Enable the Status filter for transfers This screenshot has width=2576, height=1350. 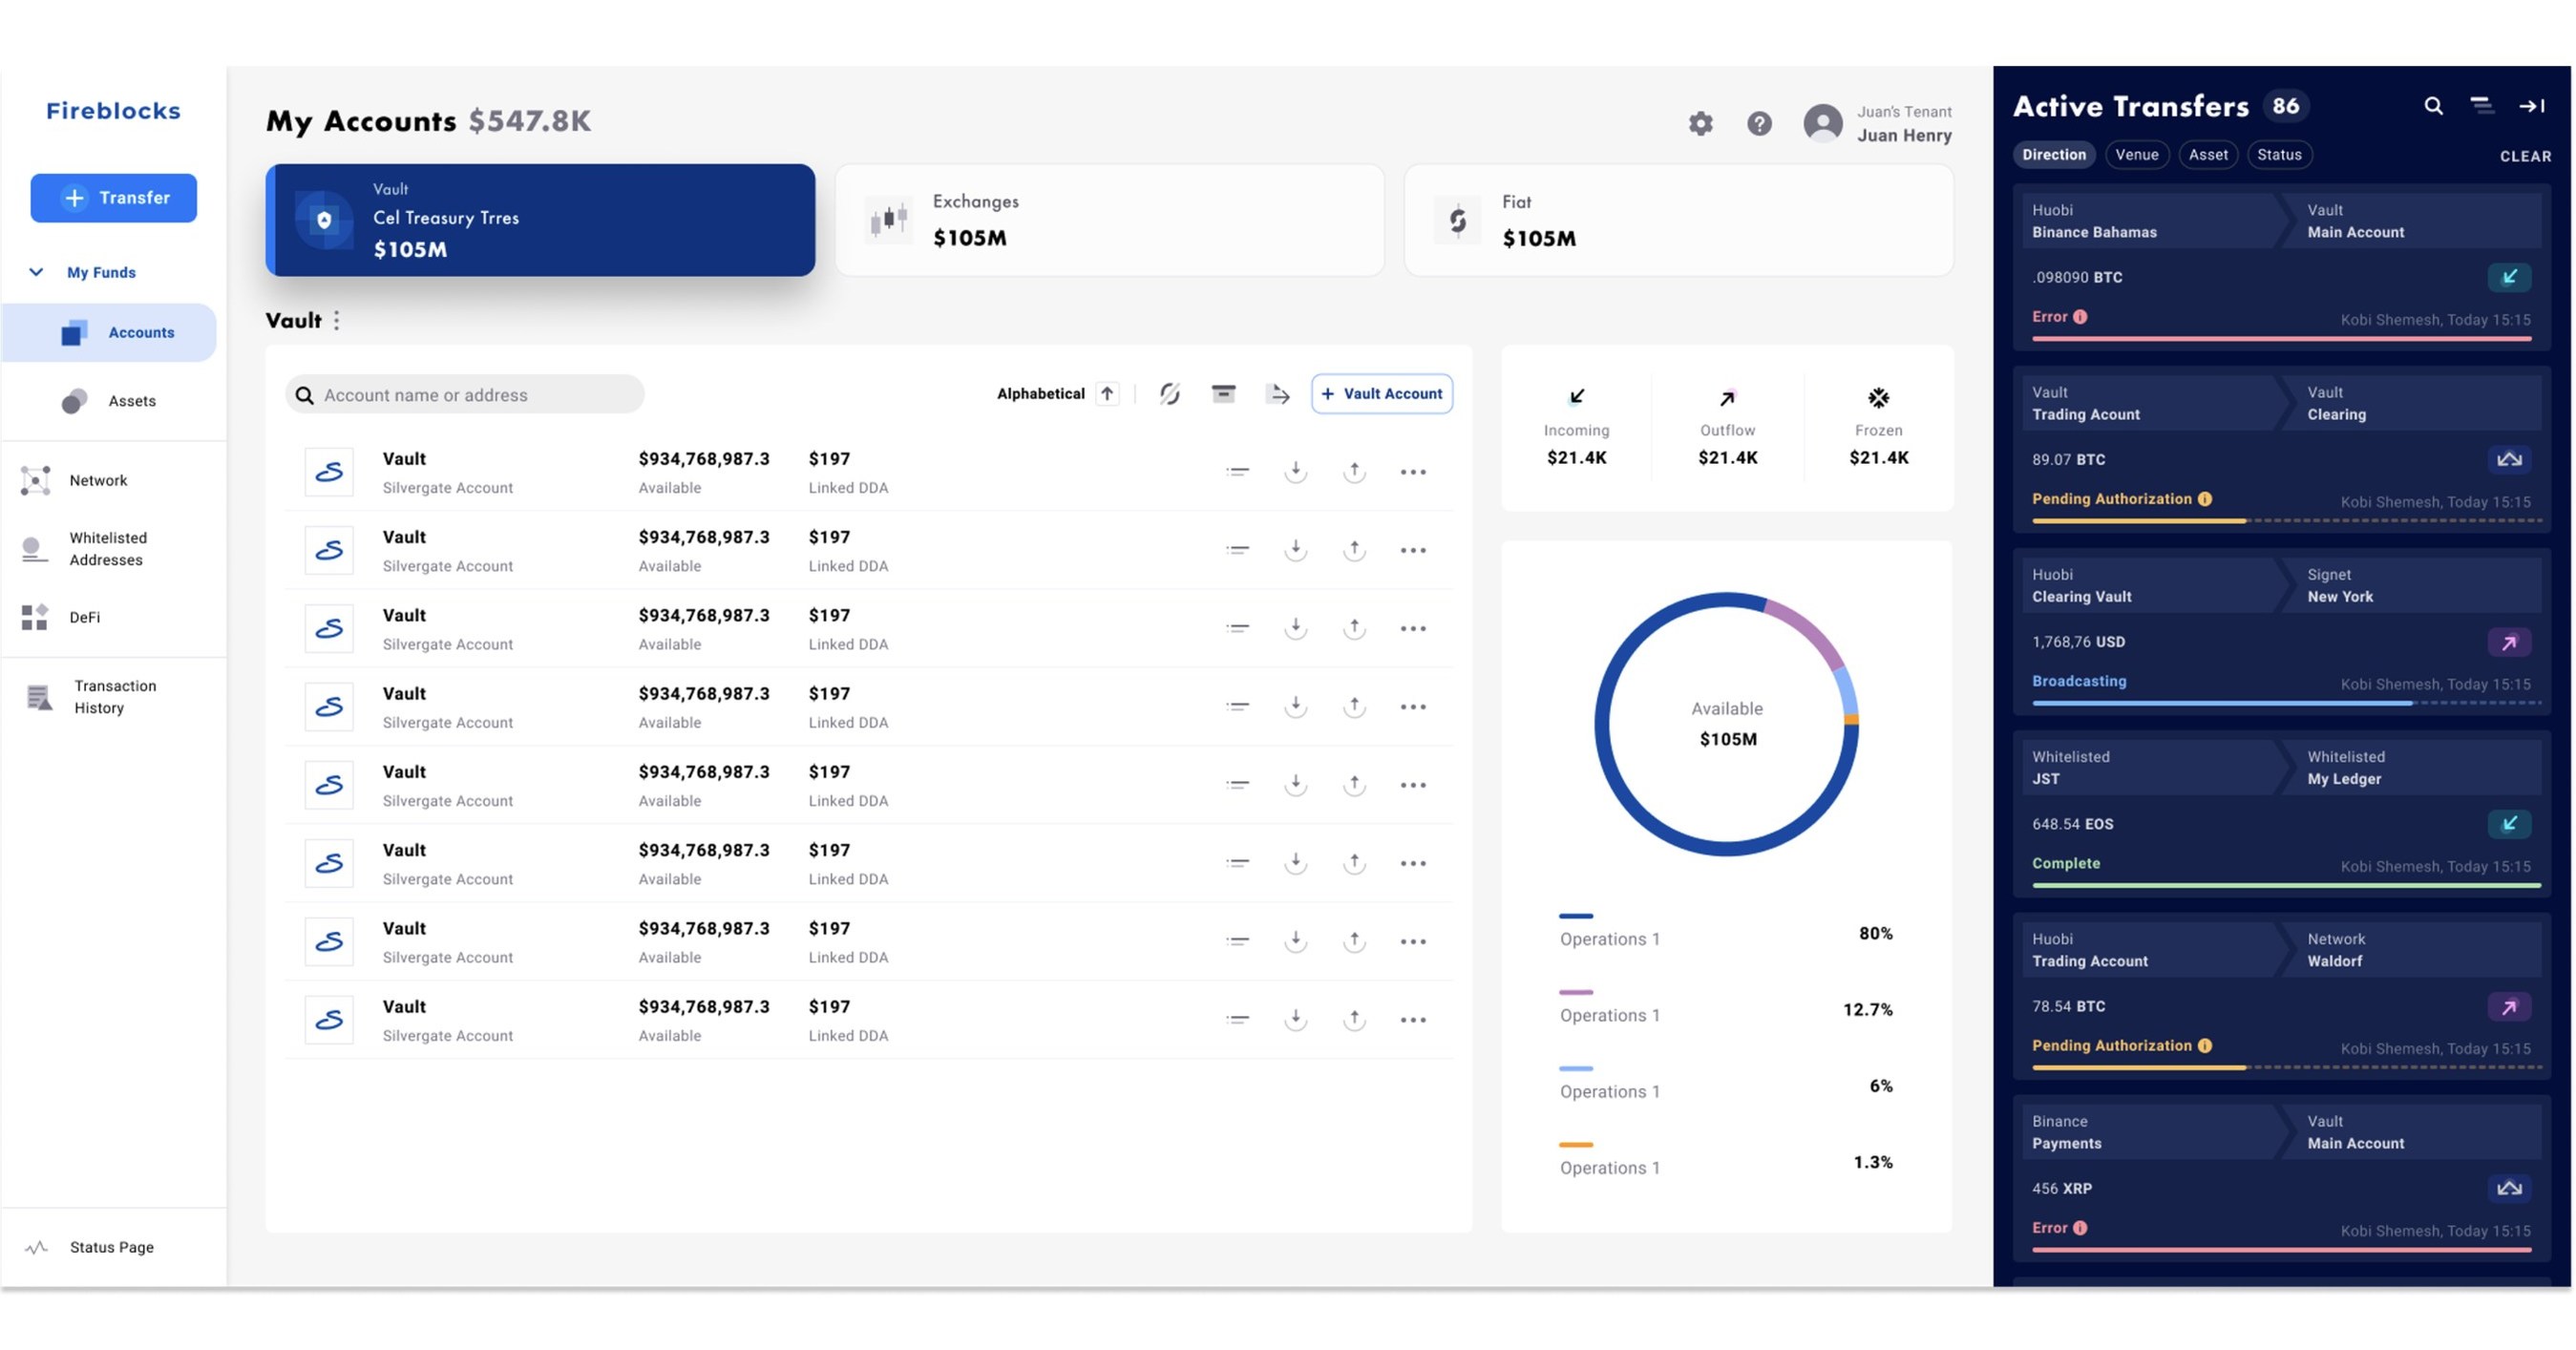click(x=2280, y=154)
